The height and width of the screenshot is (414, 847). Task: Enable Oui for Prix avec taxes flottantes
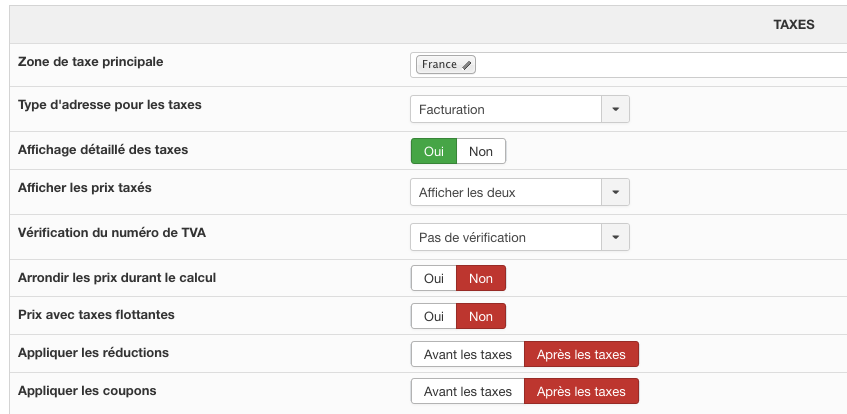434,317
